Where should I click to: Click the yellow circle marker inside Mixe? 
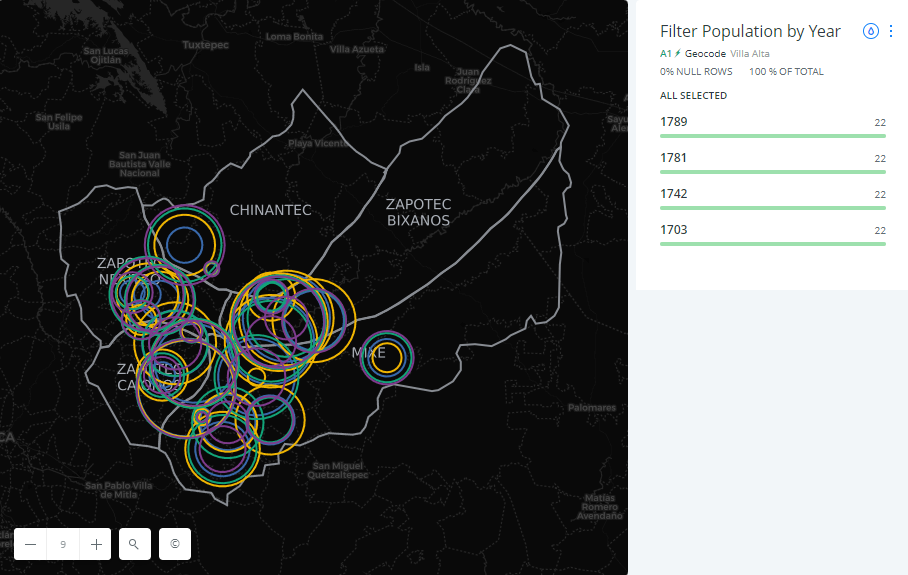tap(388, 357)
